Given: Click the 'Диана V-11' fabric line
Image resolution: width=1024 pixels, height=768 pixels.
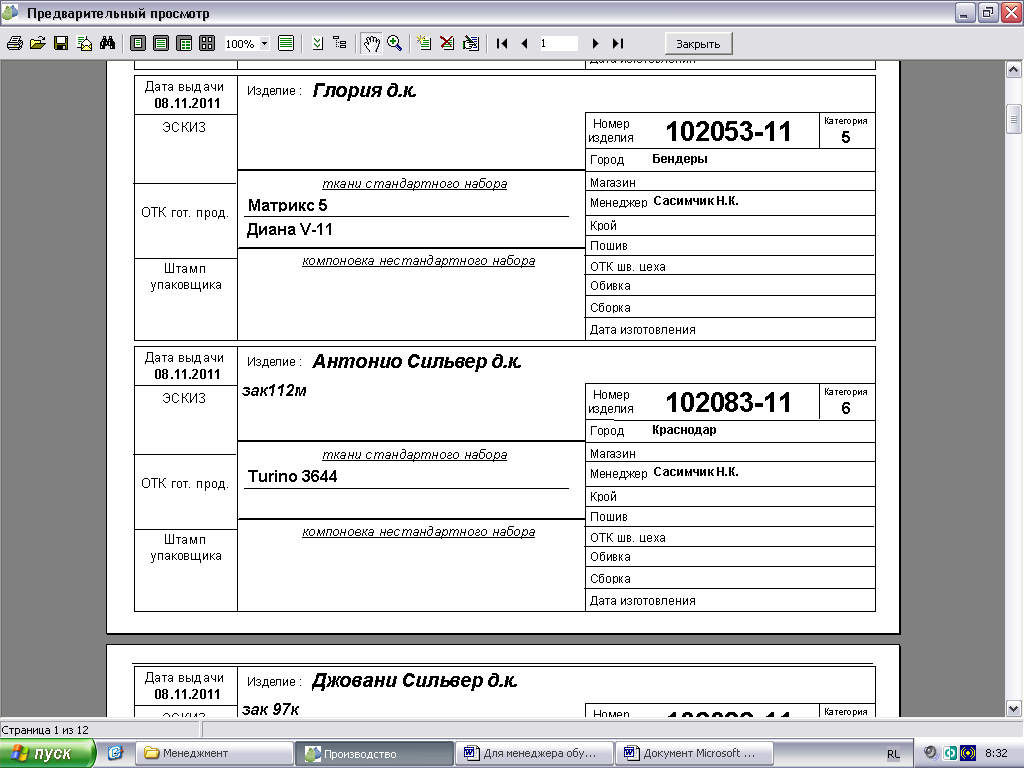Looking at the screenshot, I should click(x=289, y=229).
